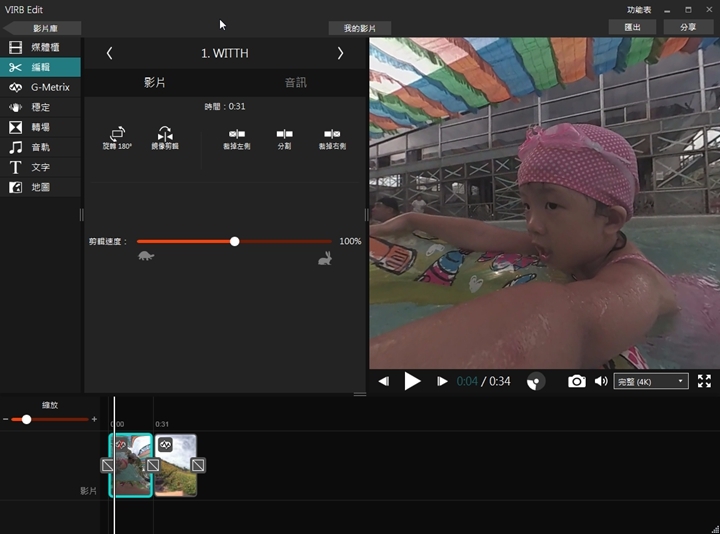Click the 0:04 current time readout
This screenshot has height=534, width=720.
[x=467, y=382]
